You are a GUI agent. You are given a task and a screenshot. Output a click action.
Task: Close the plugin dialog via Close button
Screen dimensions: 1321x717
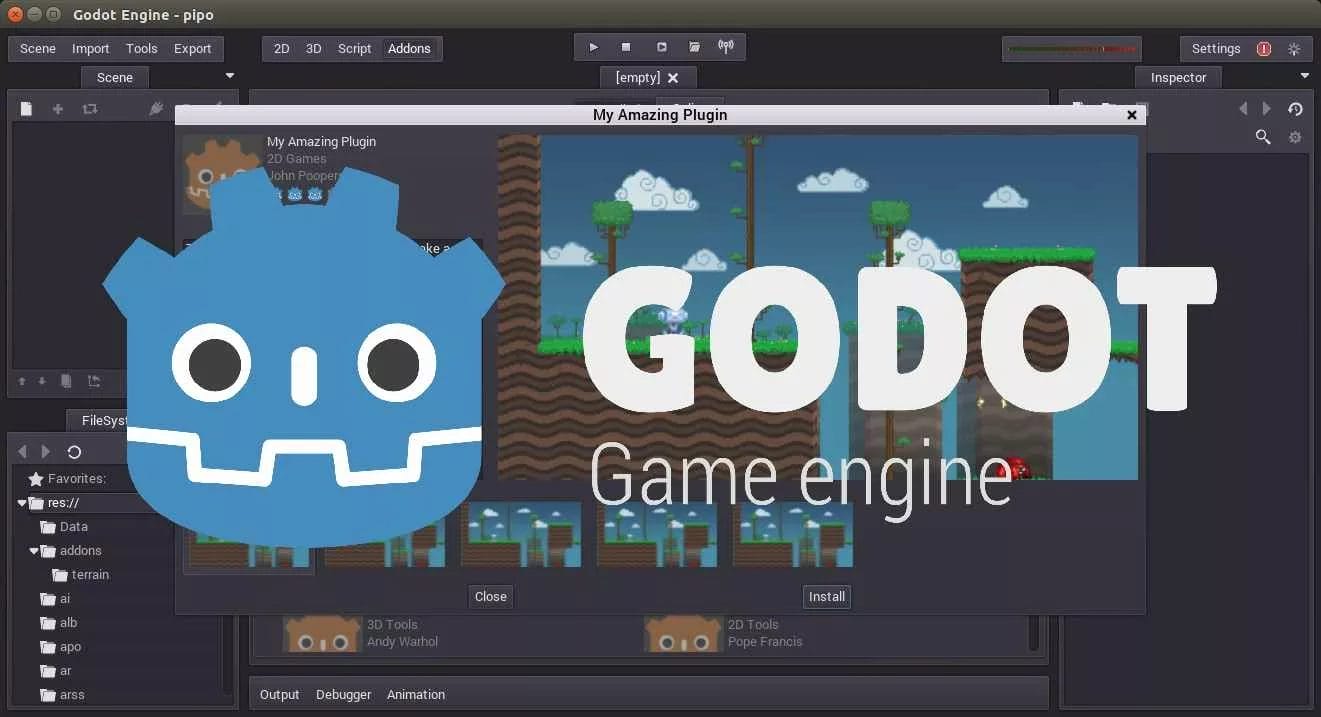click(490, 596)
